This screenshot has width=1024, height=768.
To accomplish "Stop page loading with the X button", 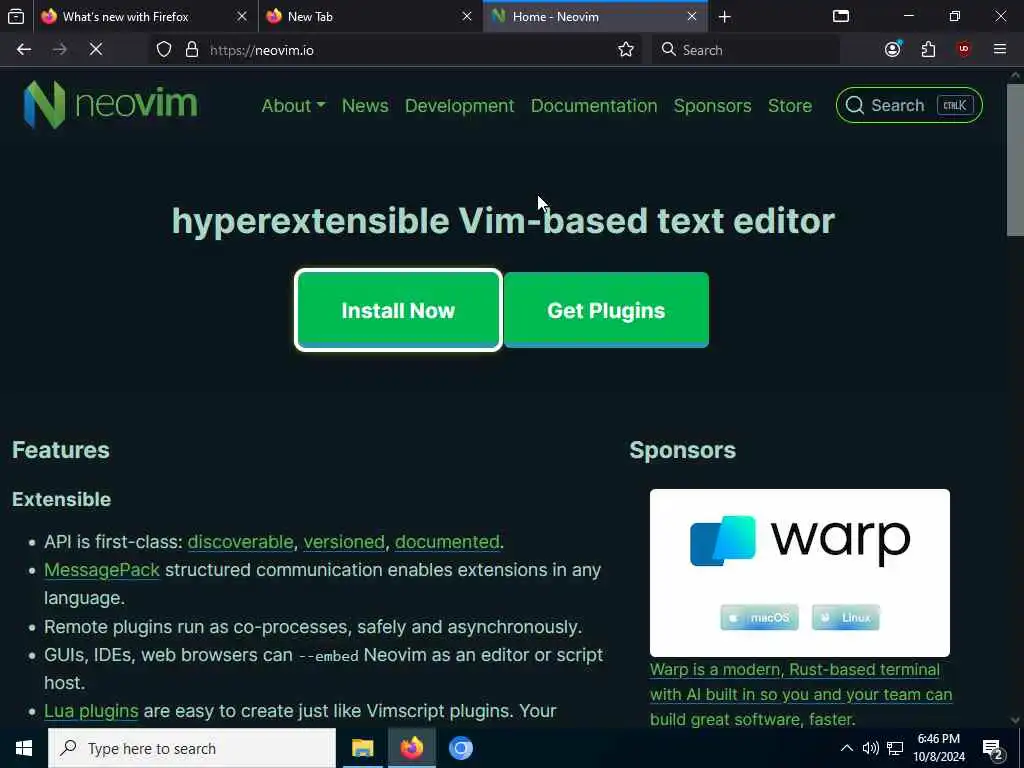I will [x=96, y=50].
